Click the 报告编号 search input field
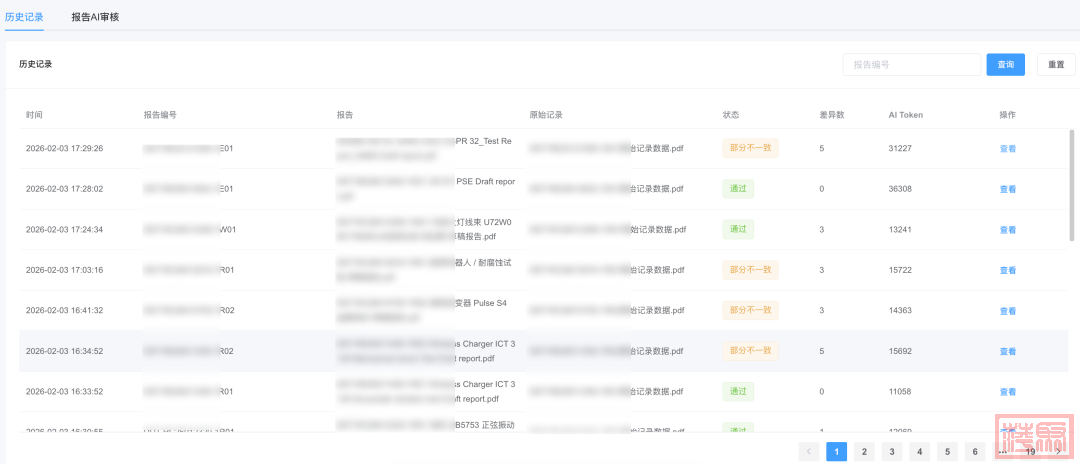Image resolution: width=1080 pixels, height=464 pixels. tap(911, 65)
